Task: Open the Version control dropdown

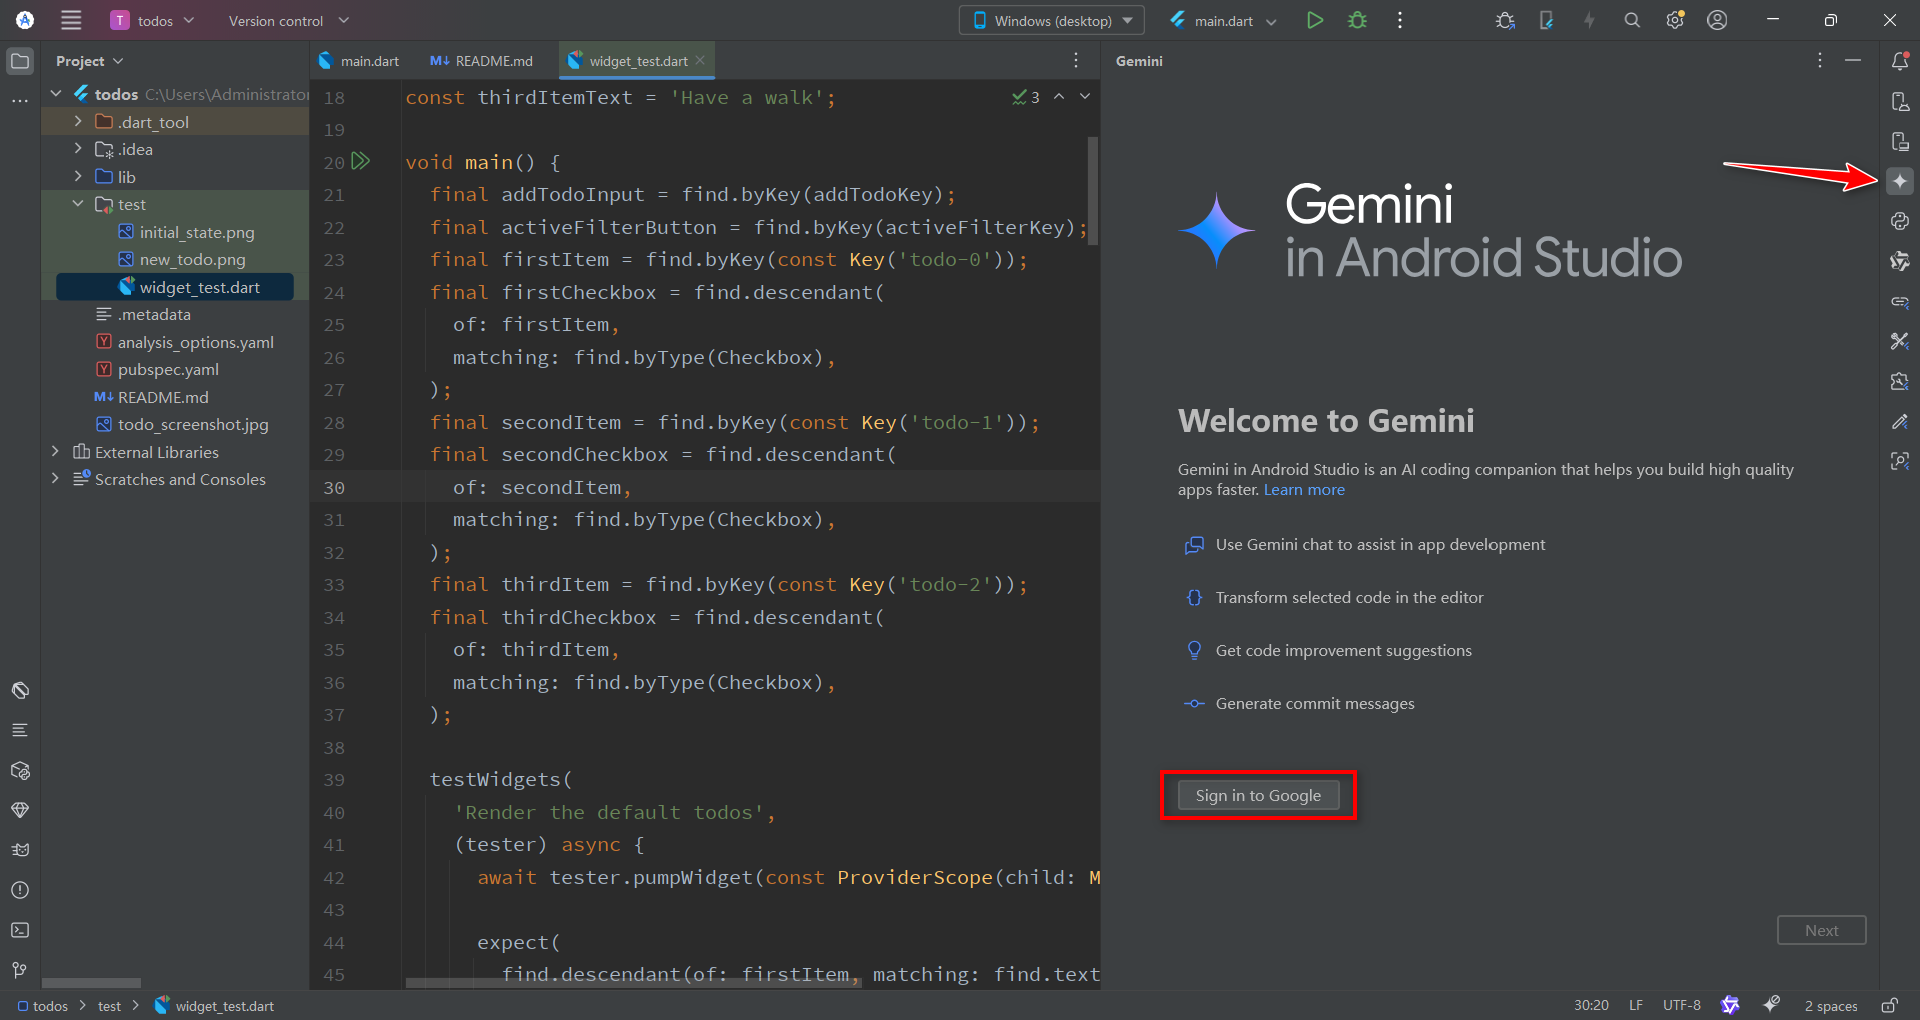Action: coord(289,20)
